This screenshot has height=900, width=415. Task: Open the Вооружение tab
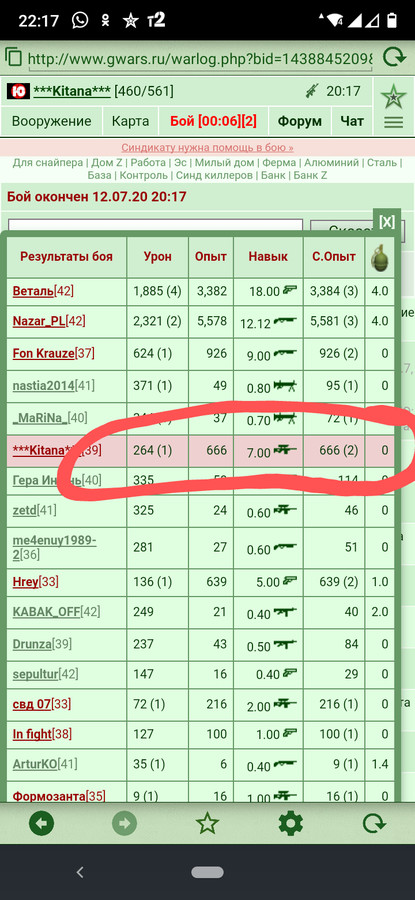(52, 121)
